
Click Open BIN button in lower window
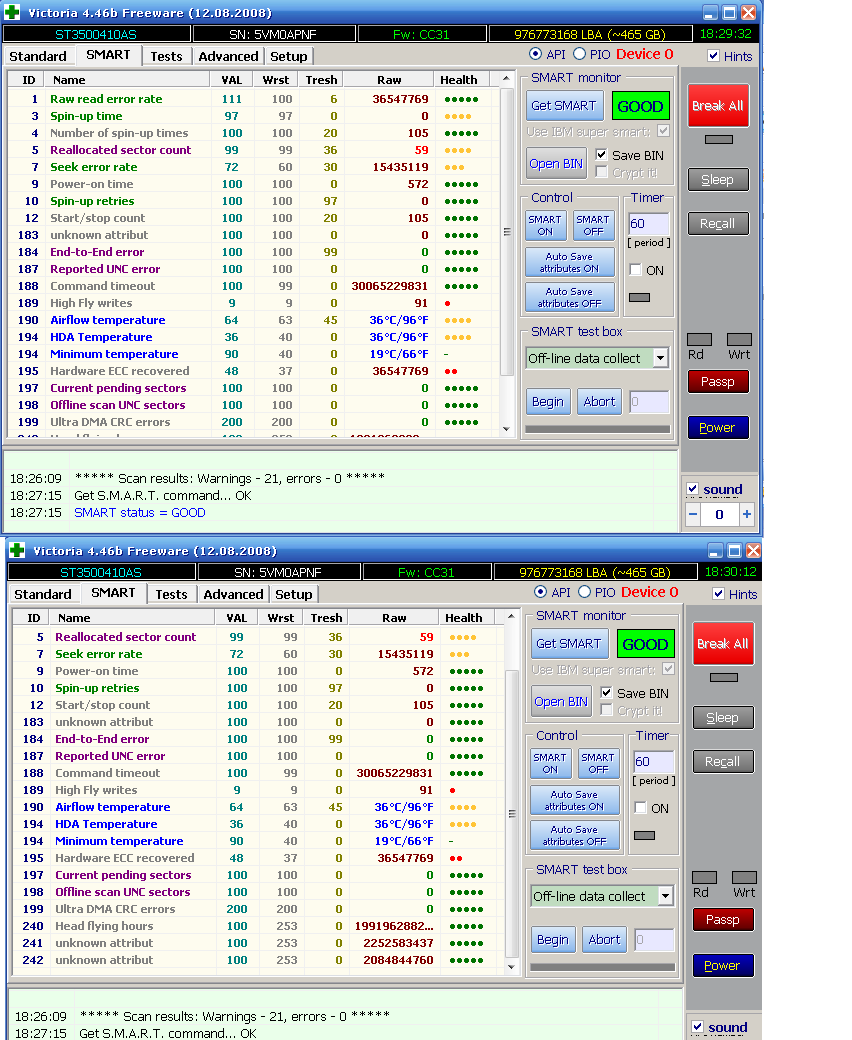(x=561, y=701)
